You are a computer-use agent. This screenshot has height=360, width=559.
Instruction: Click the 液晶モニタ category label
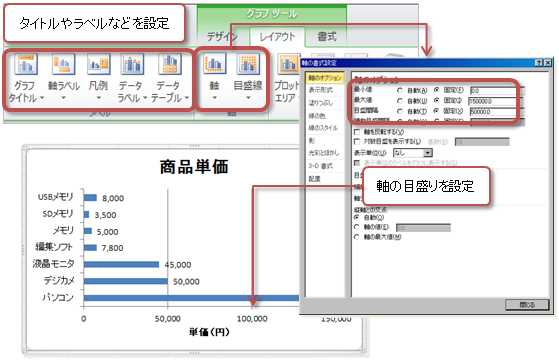click(53, 263)
